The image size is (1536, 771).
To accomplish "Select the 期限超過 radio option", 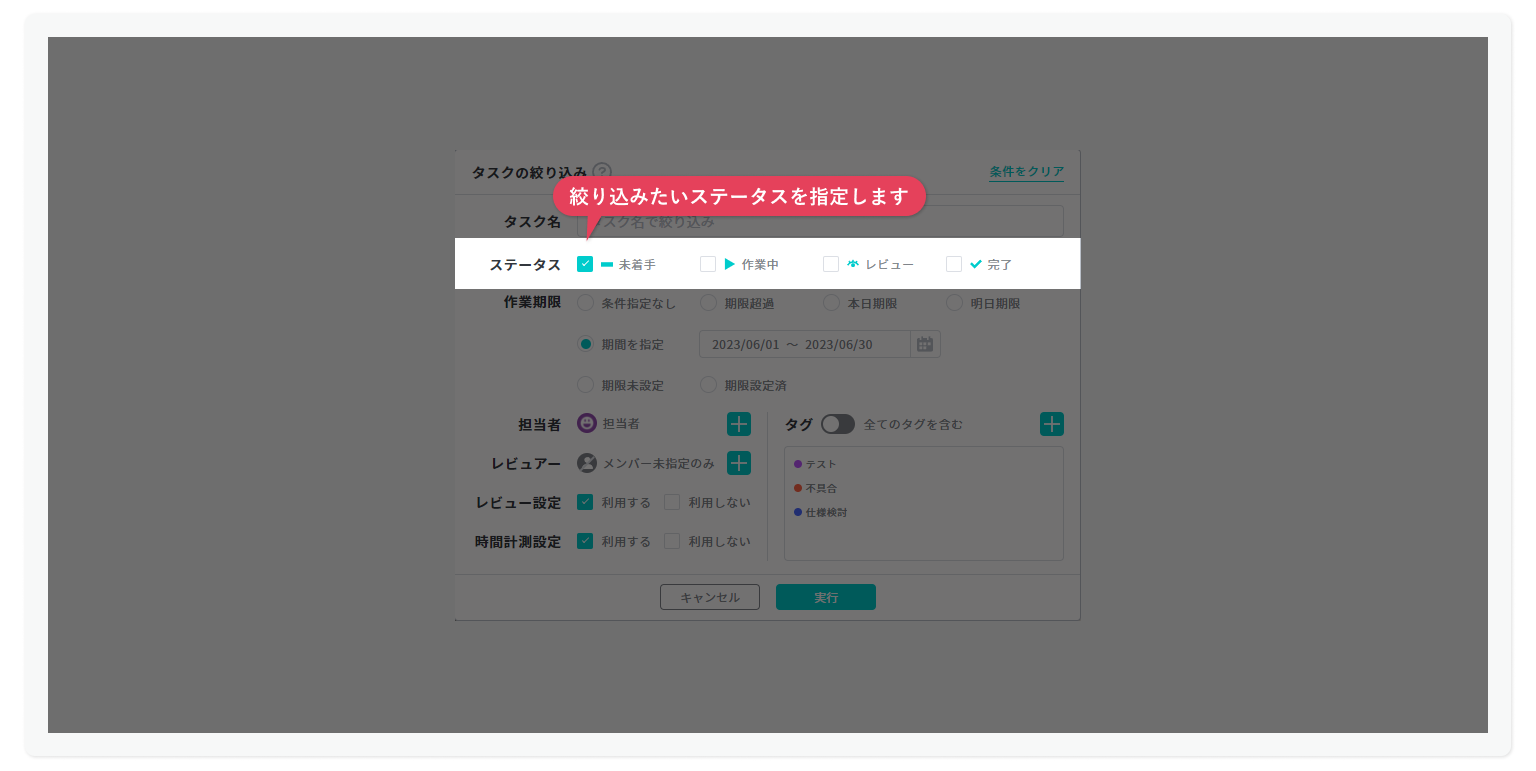I will pos(708,303).
